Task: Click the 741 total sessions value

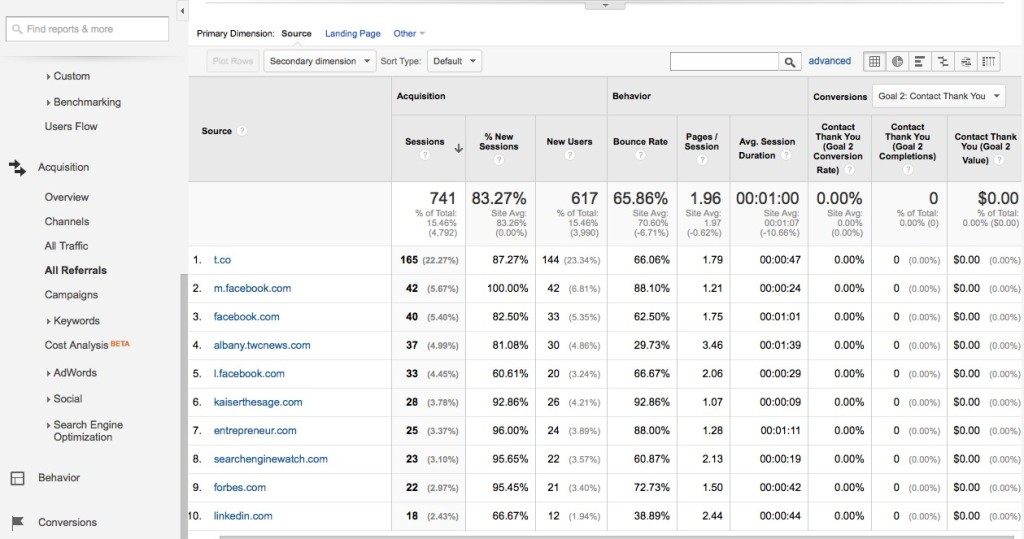Action: tap(442, 199)
